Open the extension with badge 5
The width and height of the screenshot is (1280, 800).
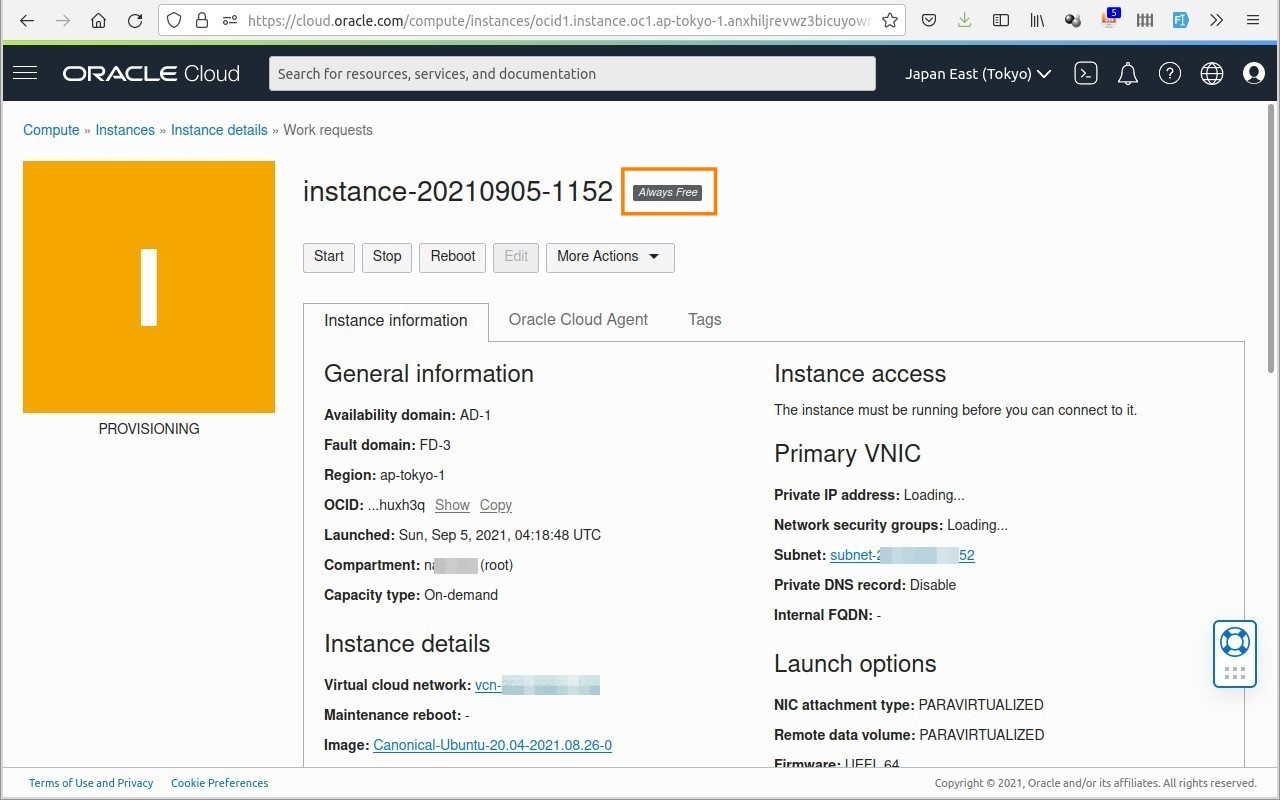(1109, 19)
